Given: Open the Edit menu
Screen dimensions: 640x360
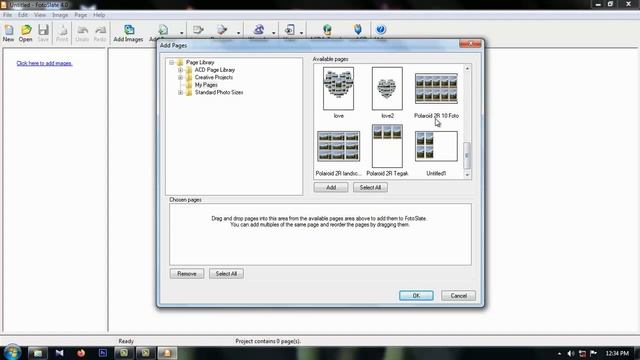Looking at the screenshot, I should pyautogui.click(x=23, y=15).
